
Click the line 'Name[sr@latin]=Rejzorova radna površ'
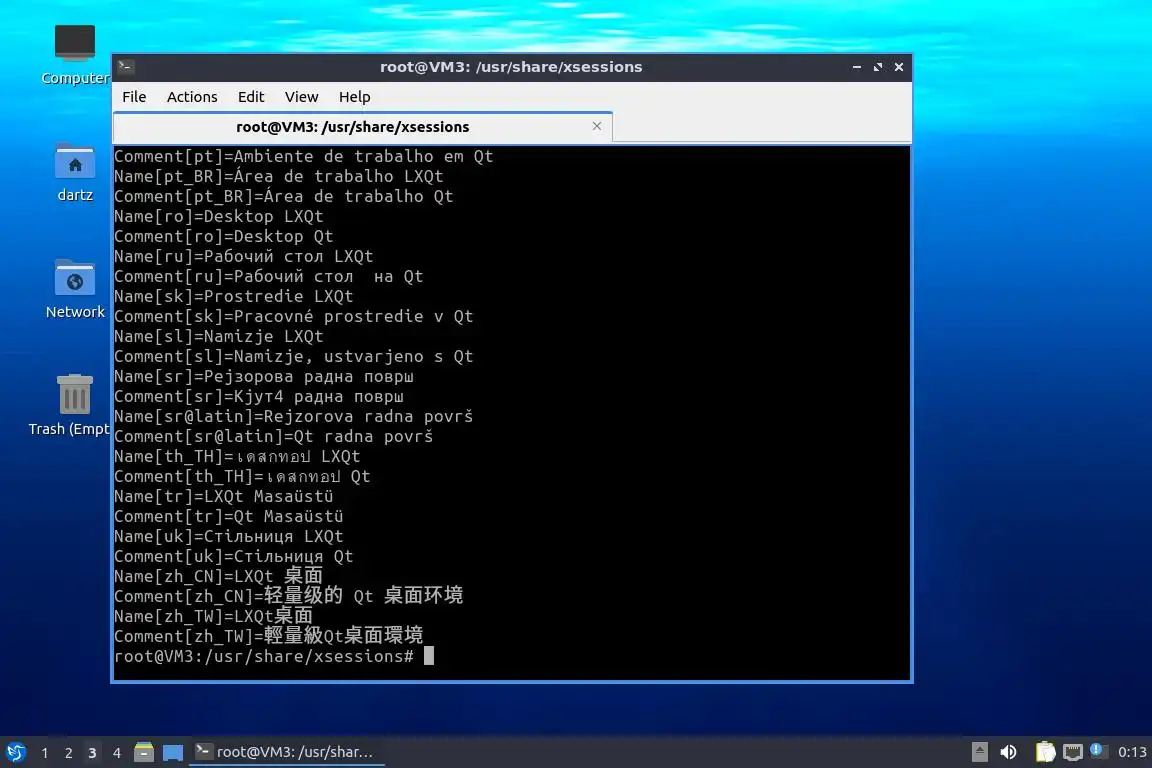click(x=294, y=417)
